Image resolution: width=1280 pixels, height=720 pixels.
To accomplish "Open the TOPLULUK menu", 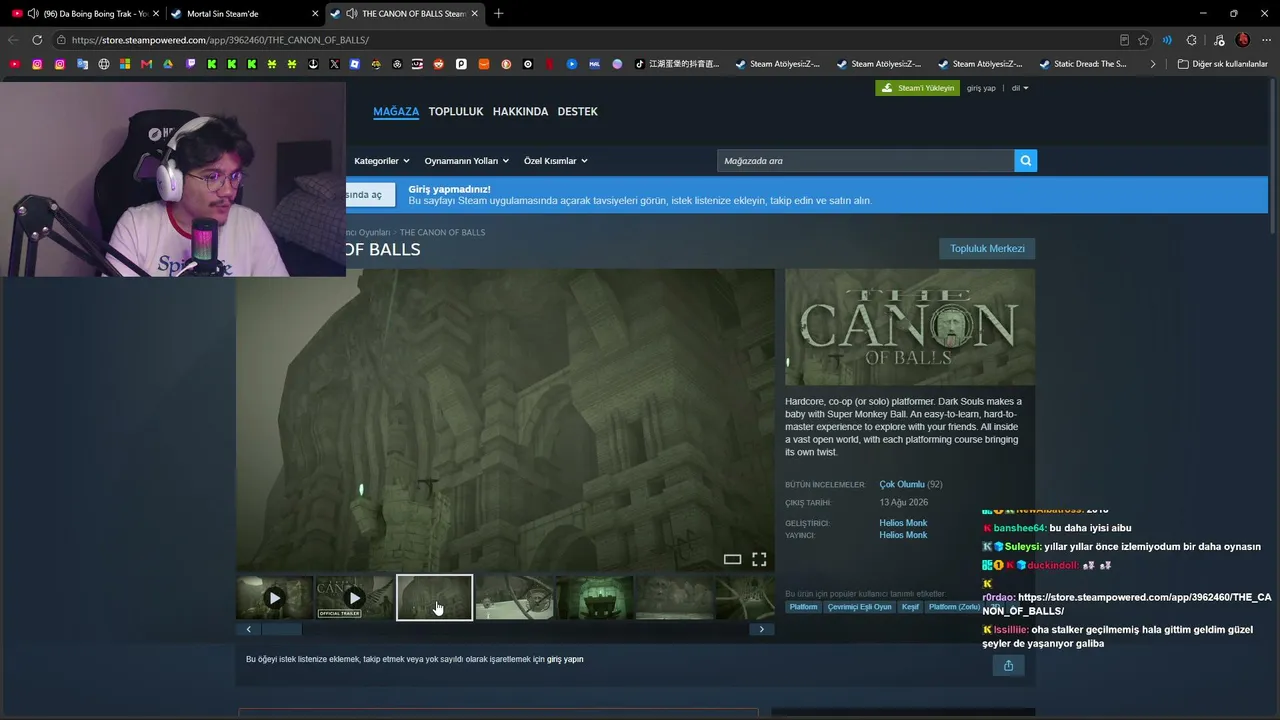I will tap(456, 112).
